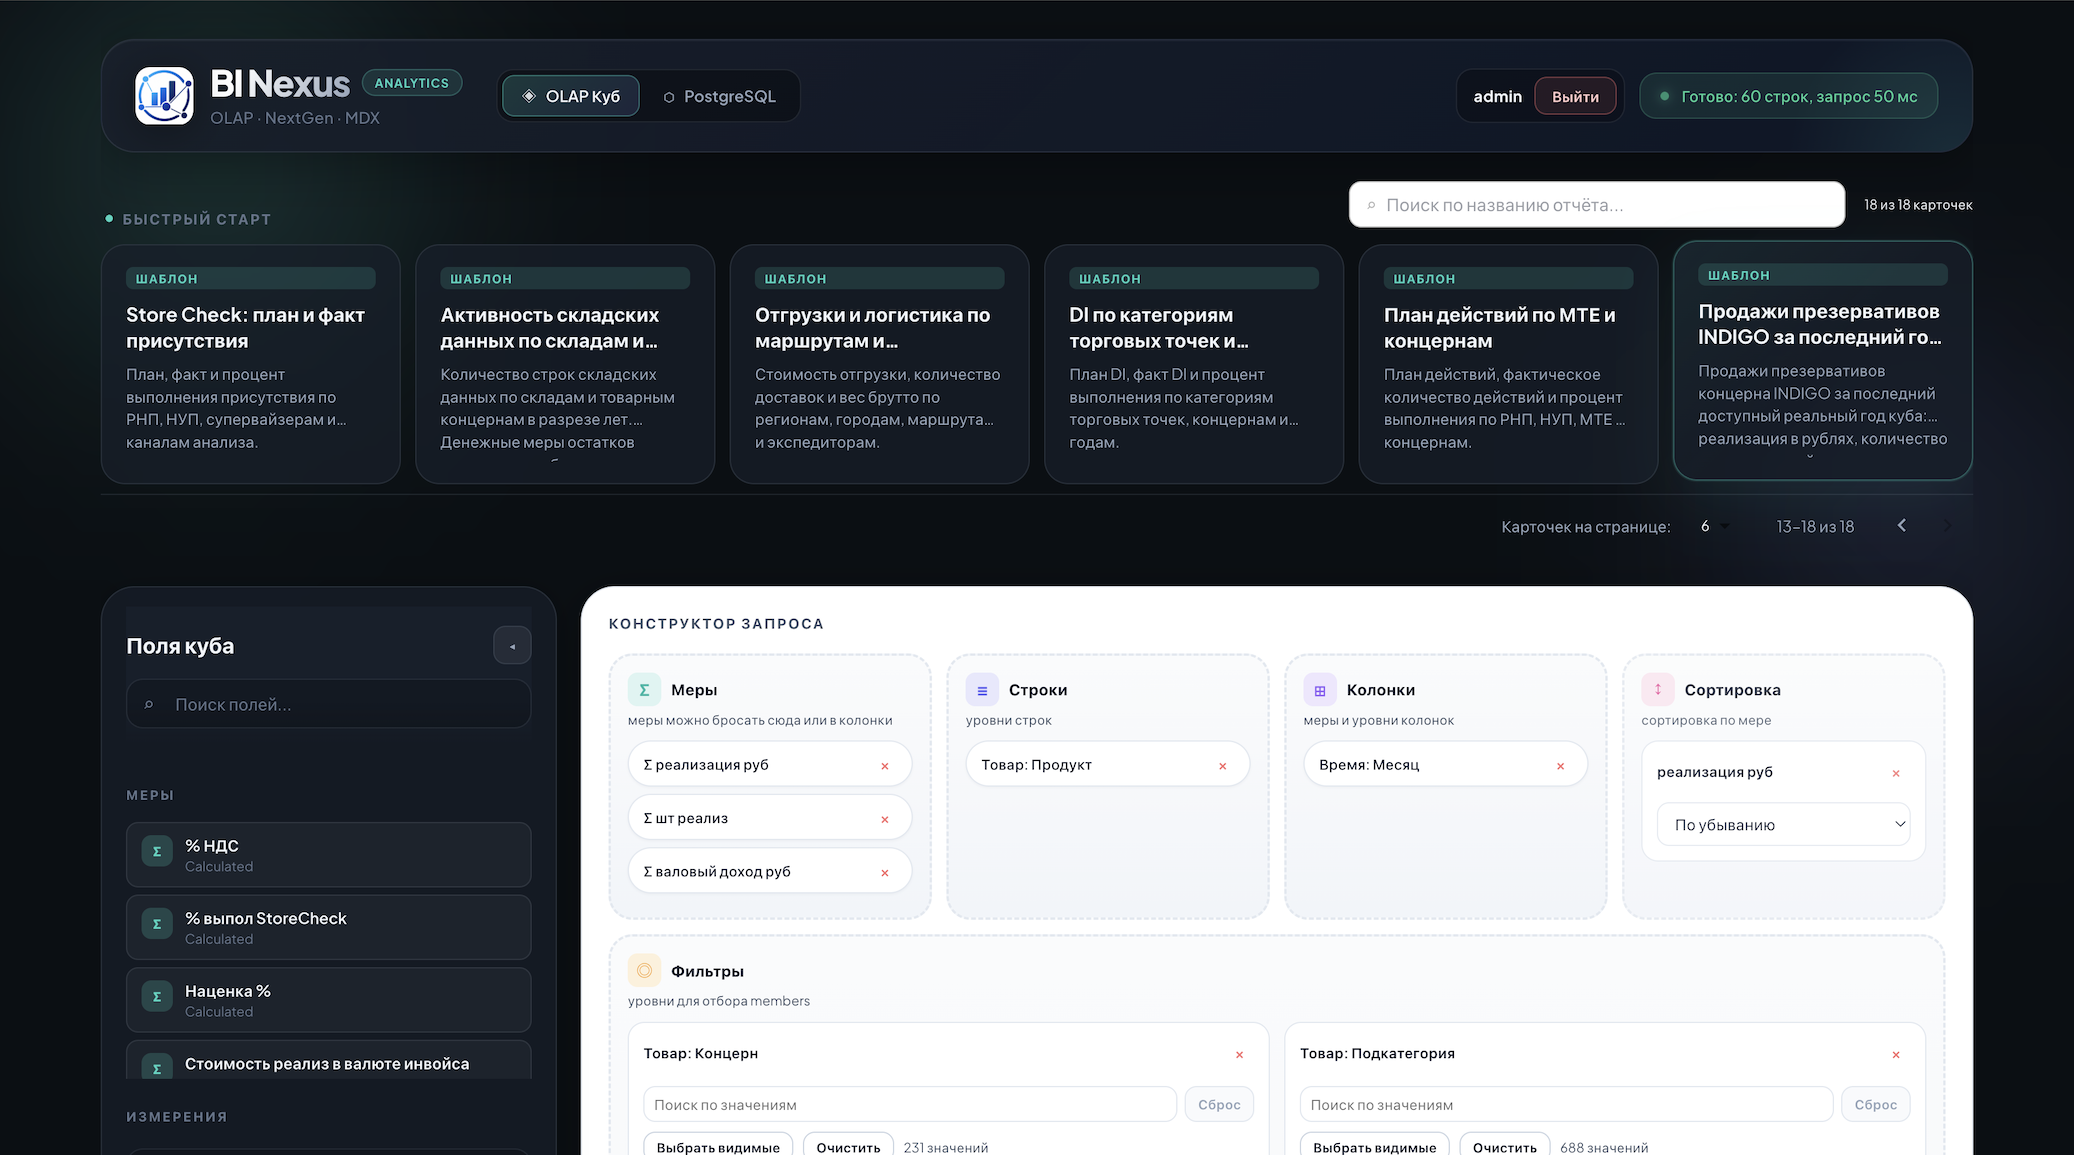Remove the Товар: Подкатегория filter
The width and height of the screenshot is (2074, 1155).
[x=1896, y=1055]
